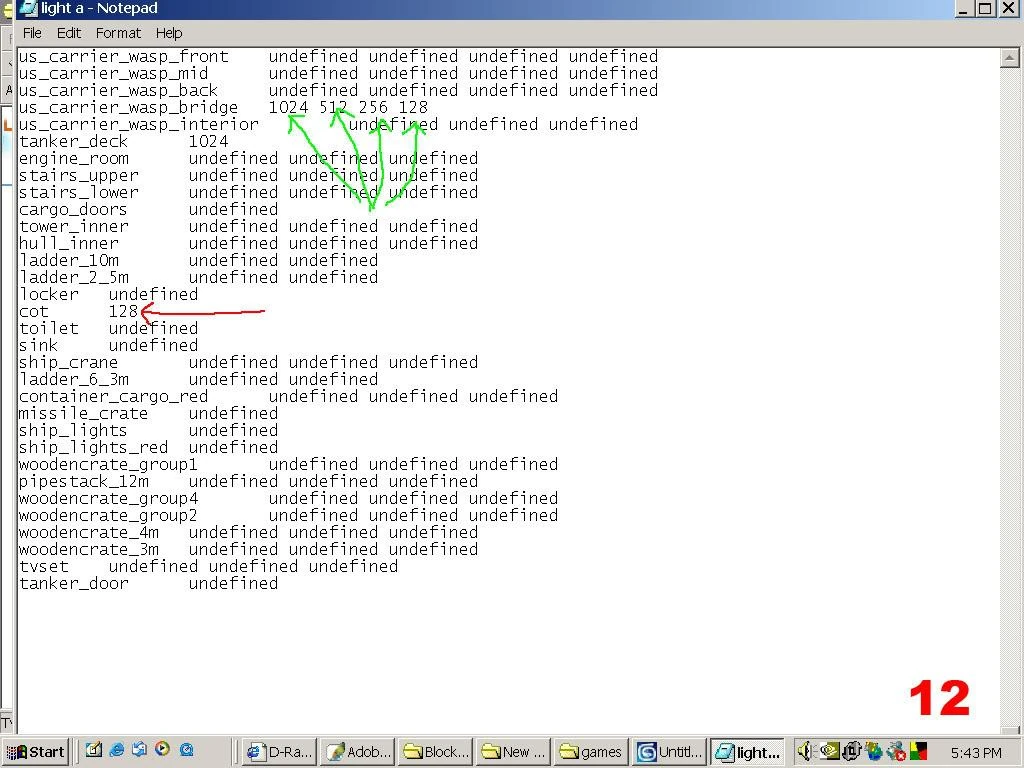Screen dimensions: 1024x768
Task: Click the multicolored square tray icon
Action: (918, 751)
